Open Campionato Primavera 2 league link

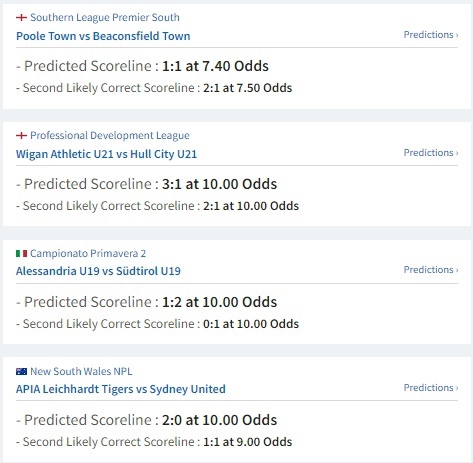click(88, 253)
